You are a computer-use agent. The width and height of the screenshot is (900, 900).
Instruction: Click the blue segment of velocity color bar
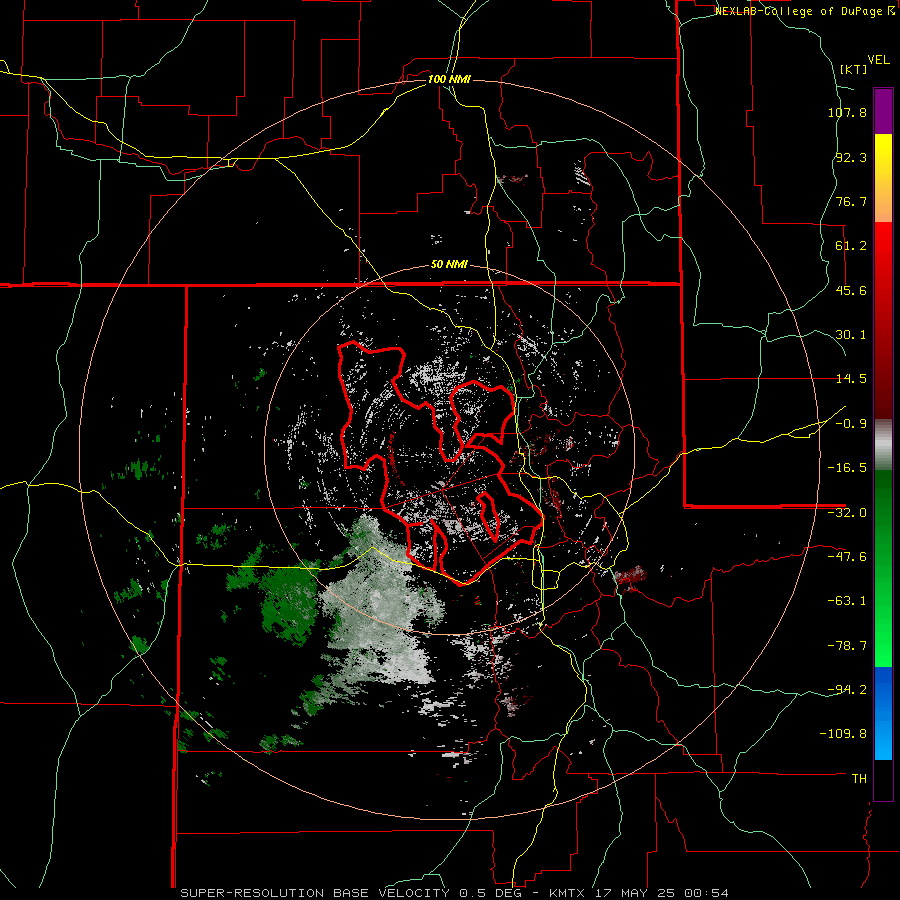pyautogui.click(x=883, y=713)
